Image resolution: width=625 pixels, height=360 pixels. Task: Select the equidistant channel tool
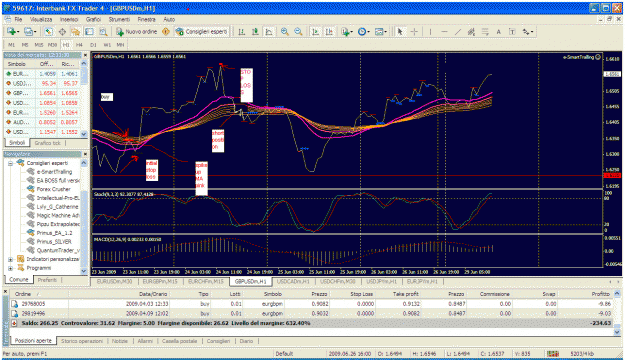coord(472,31)
